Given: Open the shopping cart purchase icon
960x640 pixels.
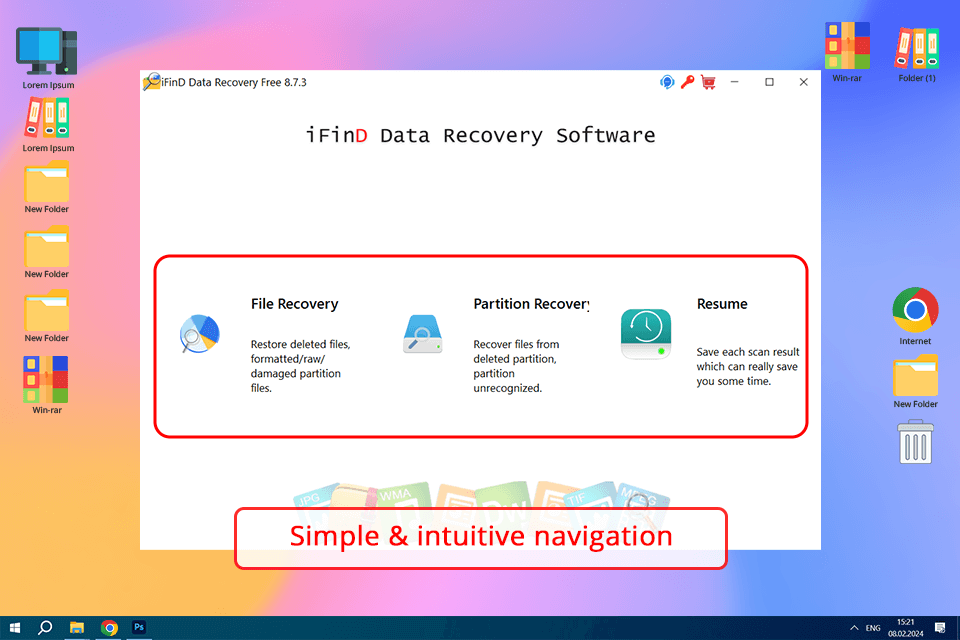Looking at the screenshot, I should pyautogui.click(x=708, y=82).
